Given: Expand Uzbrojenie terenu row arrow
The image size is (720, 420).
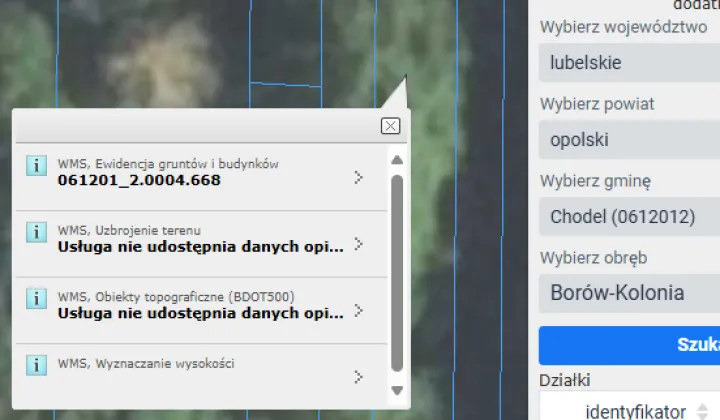Looking at the screenshot, I should (x=359, y=244).
